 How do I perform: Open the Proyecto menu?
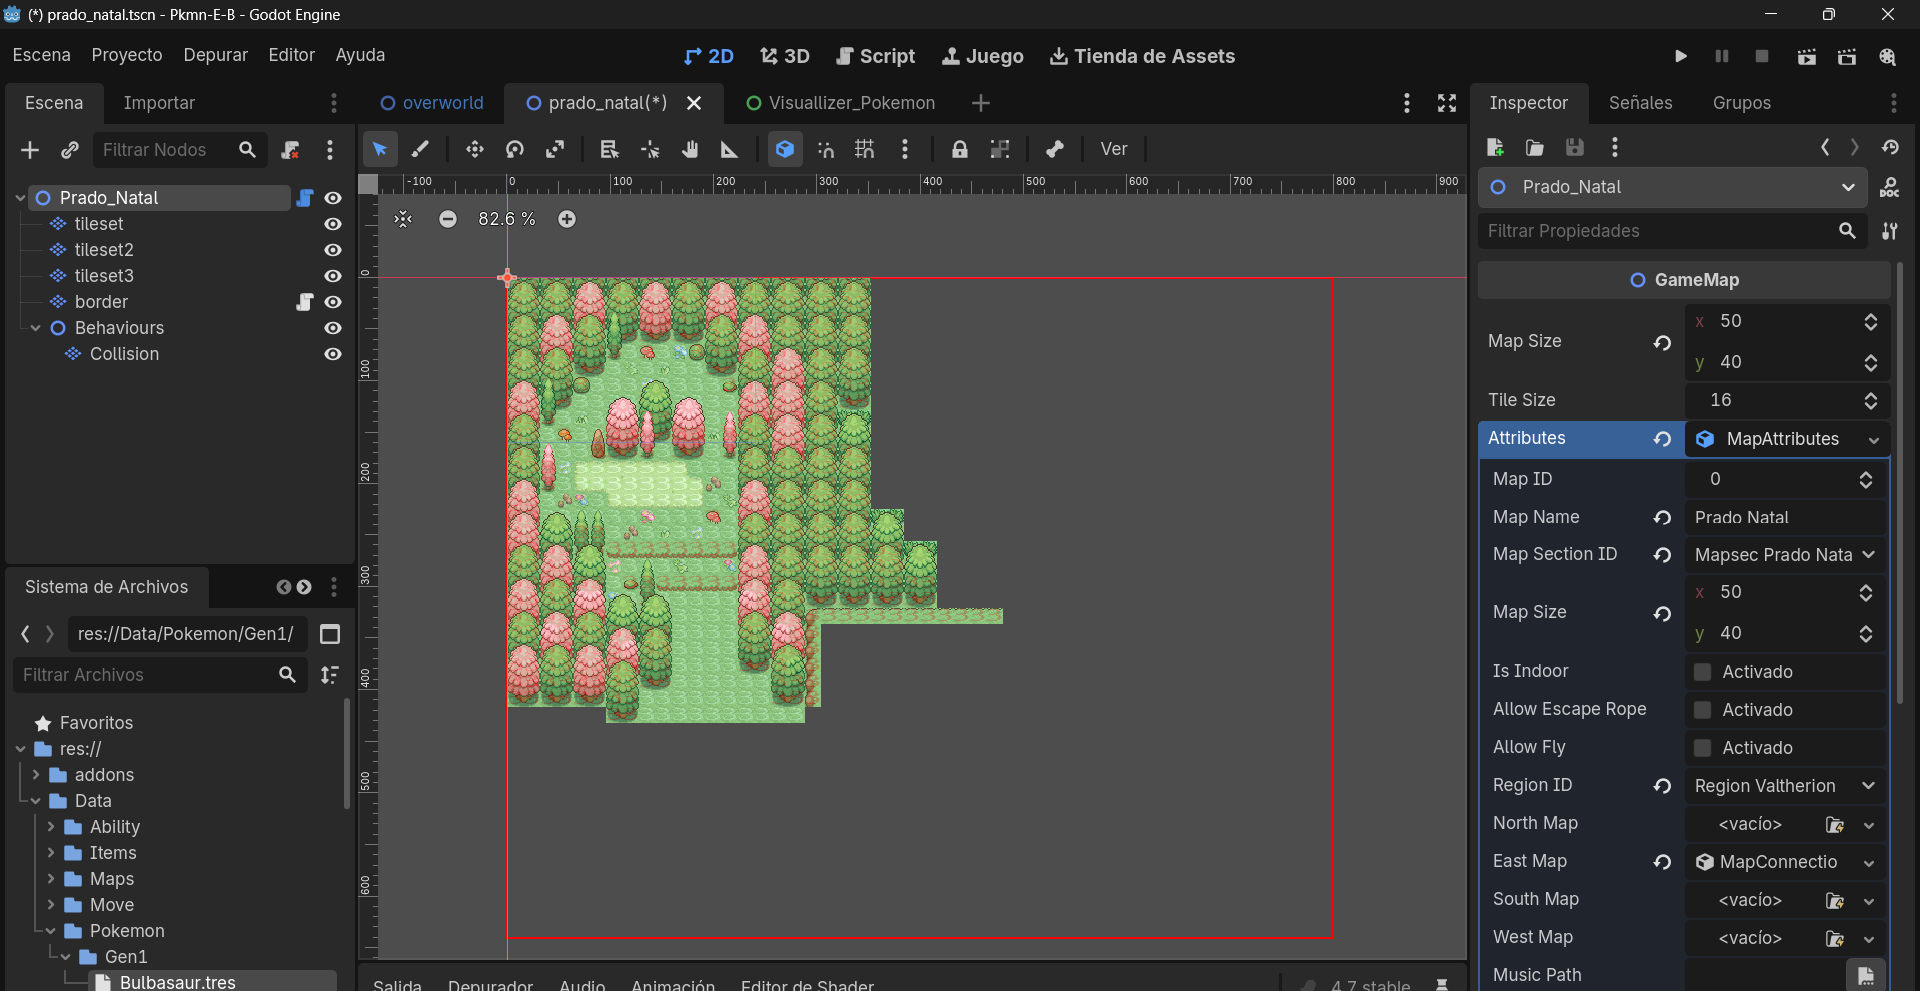(x=127, y=55)
